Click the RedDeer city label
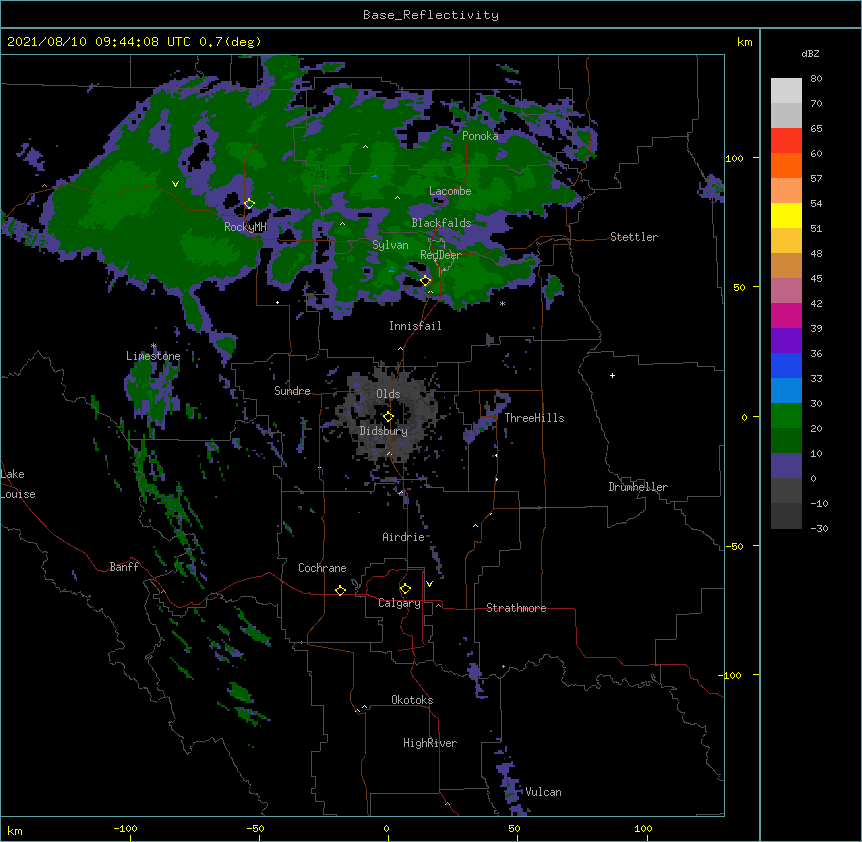862x842 pixels. tap(441, 255)
